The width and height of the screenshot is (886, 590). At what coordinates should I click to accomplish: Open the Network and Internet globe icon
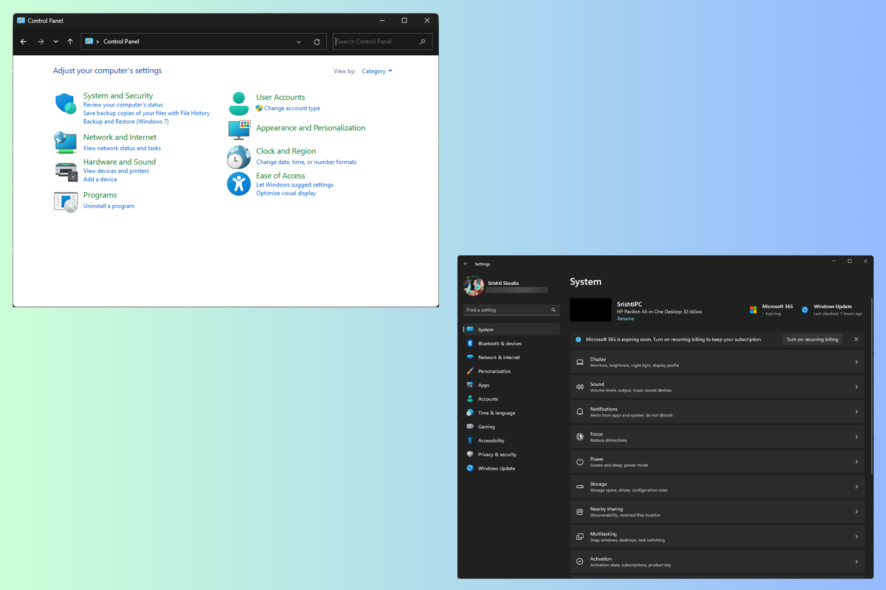coord(66,142)
